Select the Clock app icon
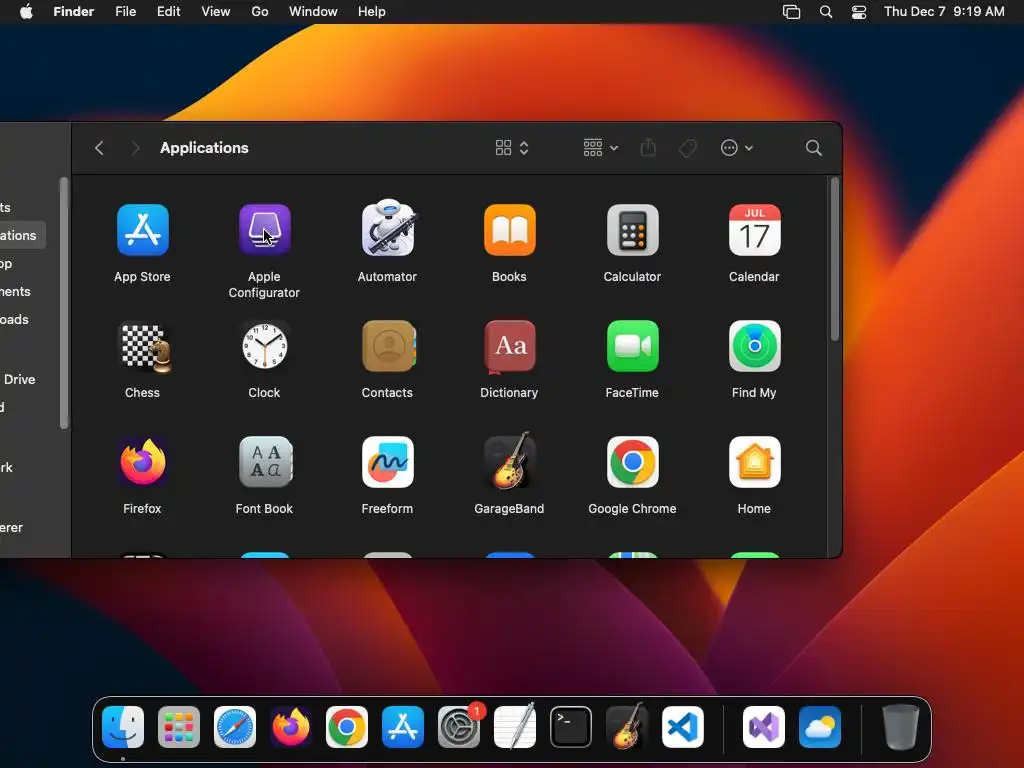 click(264, 346)
